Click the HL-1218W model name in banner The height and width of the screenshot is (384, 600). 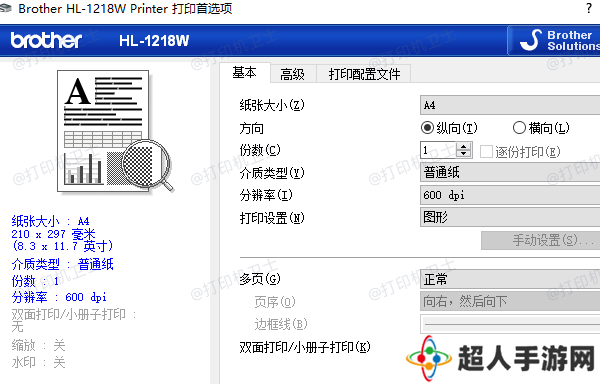pyautogui.click(x=154, y=41)
